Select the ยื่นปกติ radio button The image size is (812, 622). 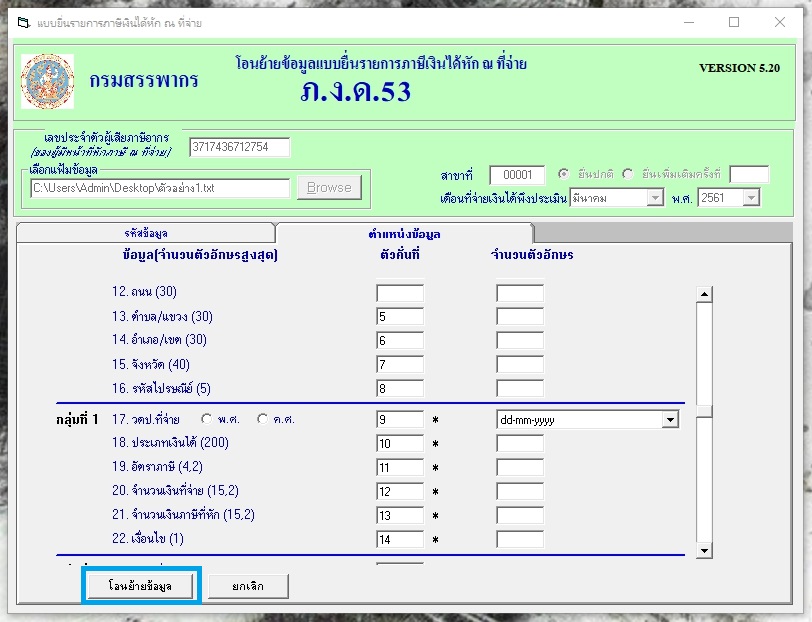tap(563, 174)
